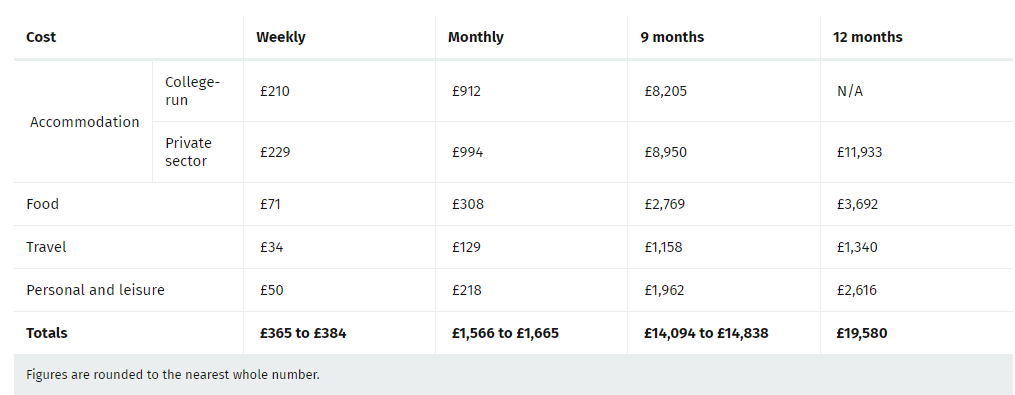Select the Weekly column header
Viewport: 1015px width, 395px height.
[280, 37]
